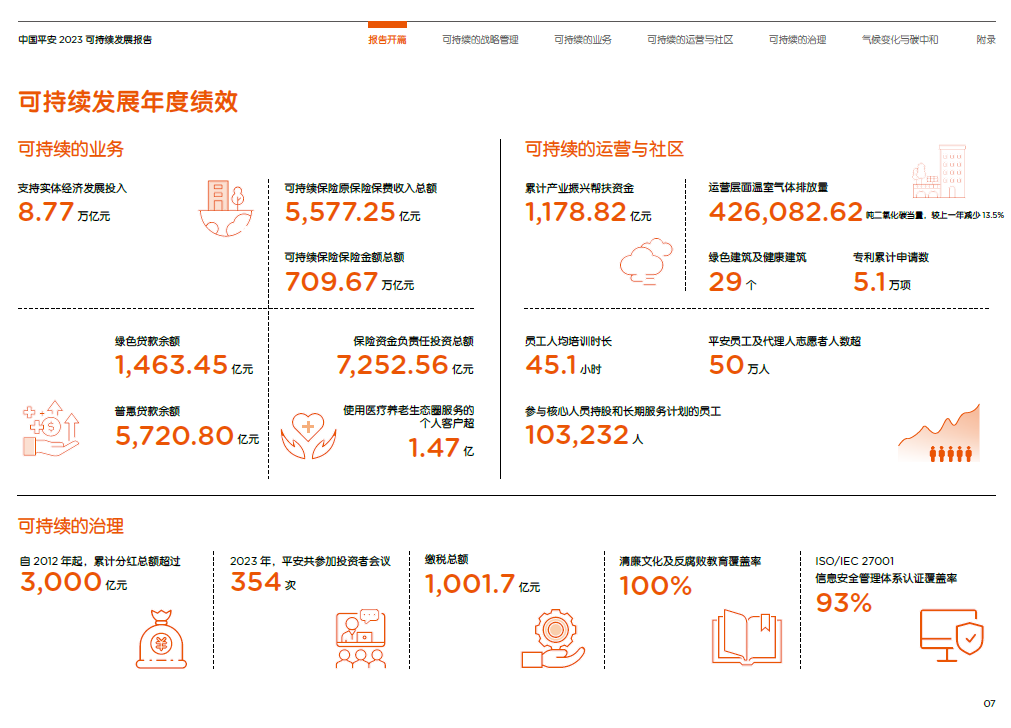Open the 气候变化与碳中和 tab

(x=899, y=40)
